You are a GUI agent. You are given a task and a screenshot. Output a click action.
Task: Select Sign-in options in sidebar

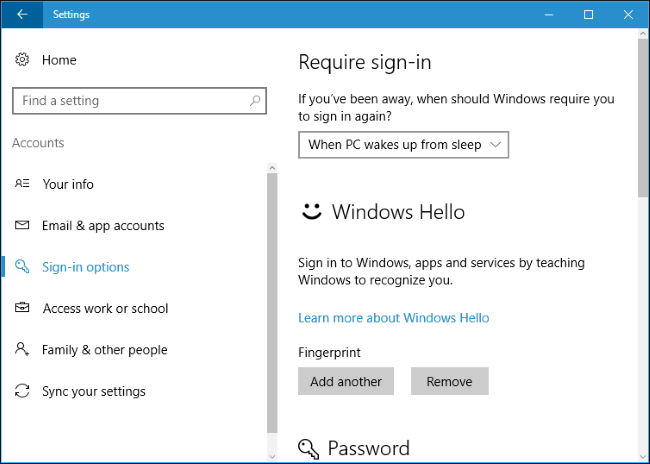[x=86, y=267]
